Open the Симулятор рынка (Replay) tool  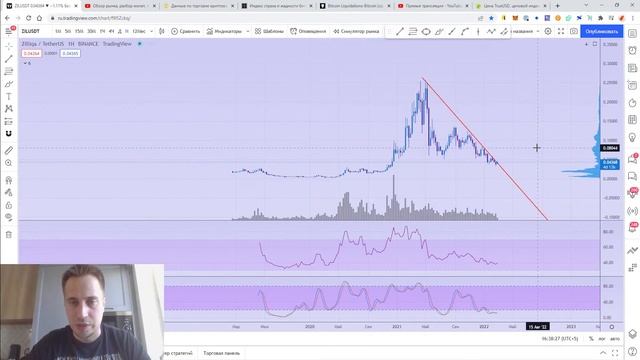tap(356, 31)
